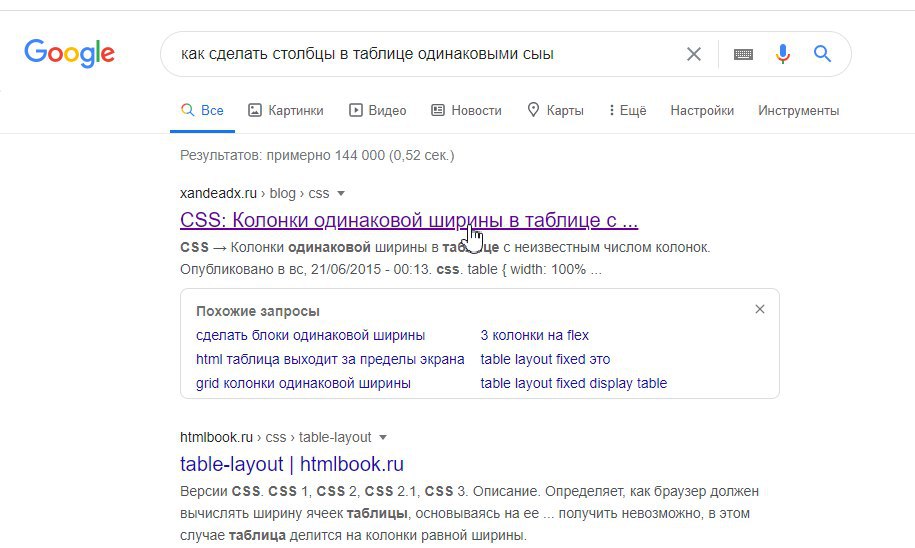Search table layout fixed это

click(545, 359)
